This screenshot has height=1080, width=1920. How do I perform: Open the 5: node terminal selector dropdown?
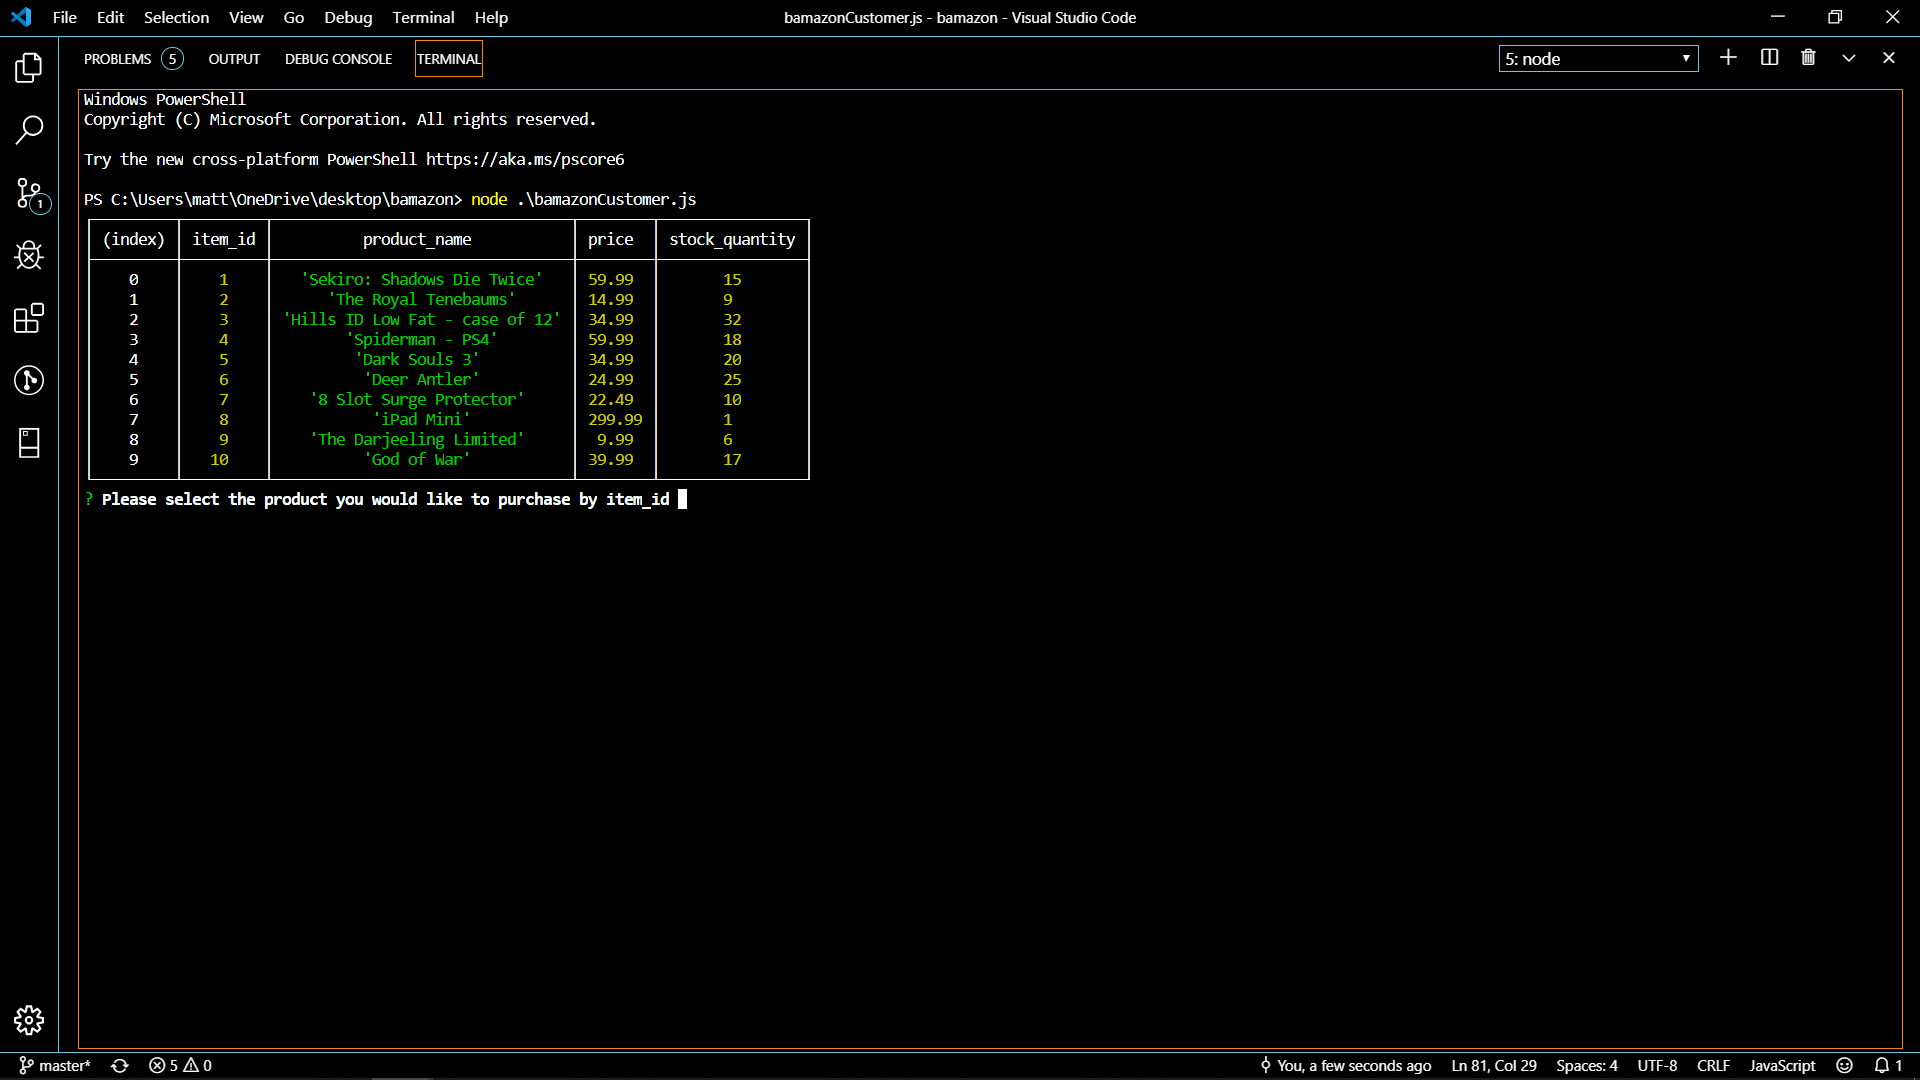pos(1598,59)
